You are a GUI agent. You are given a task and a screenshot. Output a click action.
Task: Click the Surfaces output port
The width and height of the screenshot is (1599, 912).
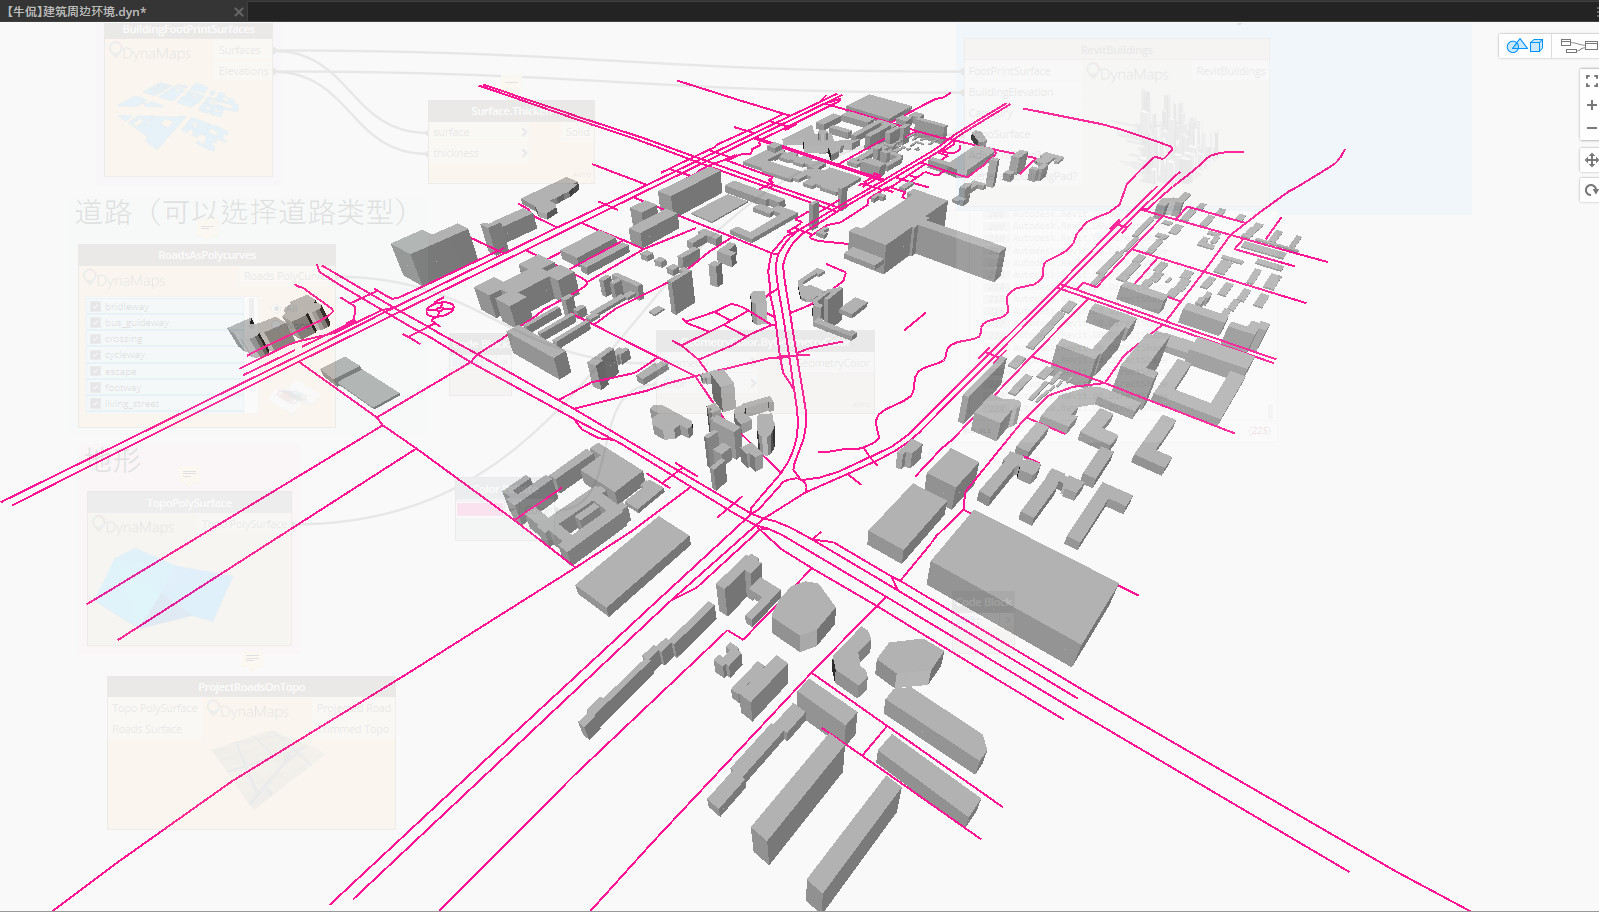[240, 50]
